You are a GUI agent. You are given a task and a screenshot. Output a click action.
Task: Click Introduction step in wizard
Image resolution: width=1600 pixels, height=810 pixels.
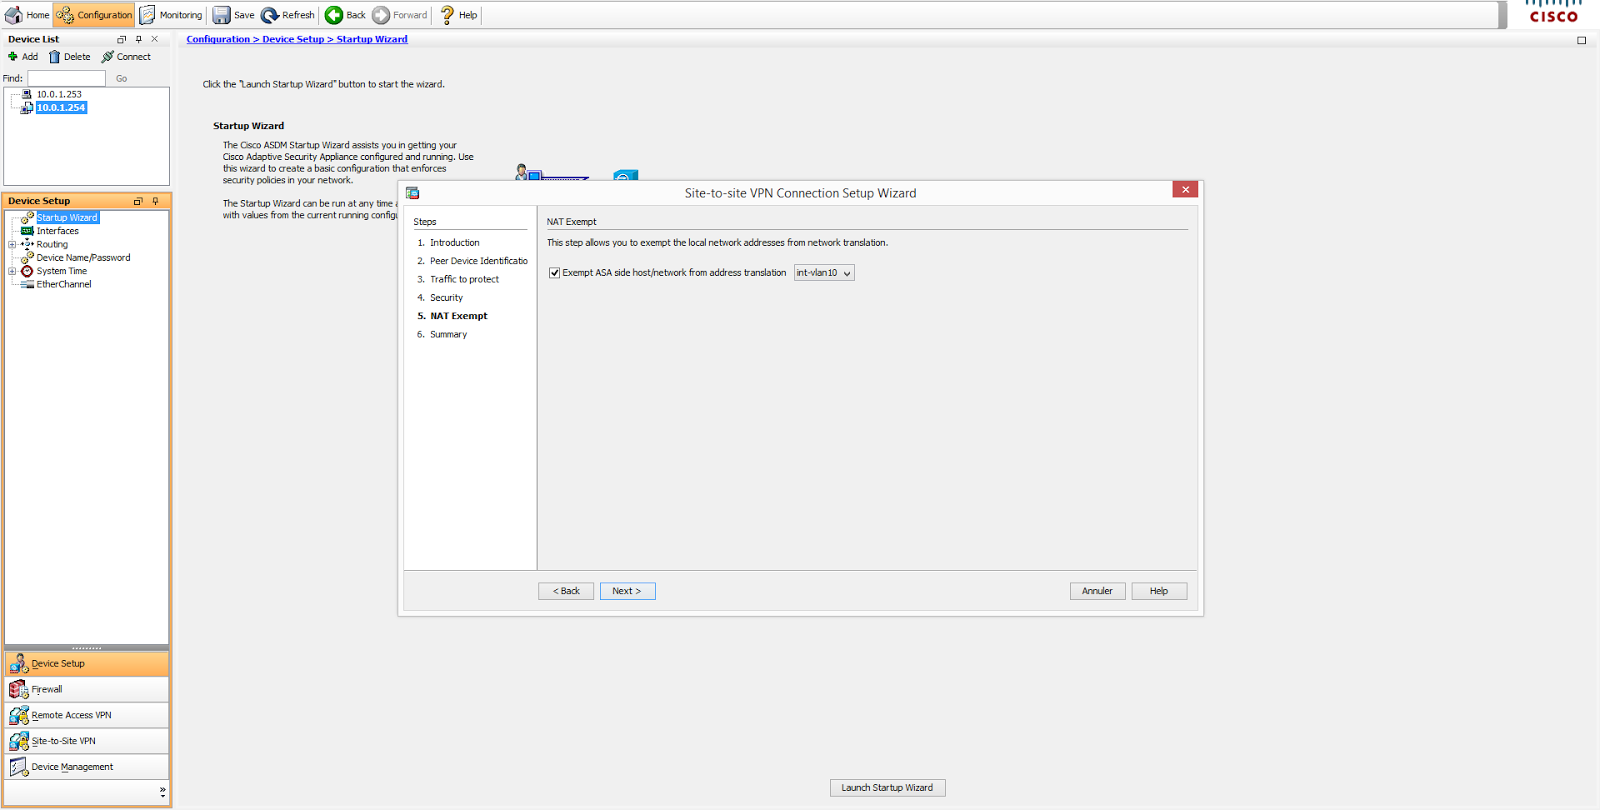(x=455, y=243)
